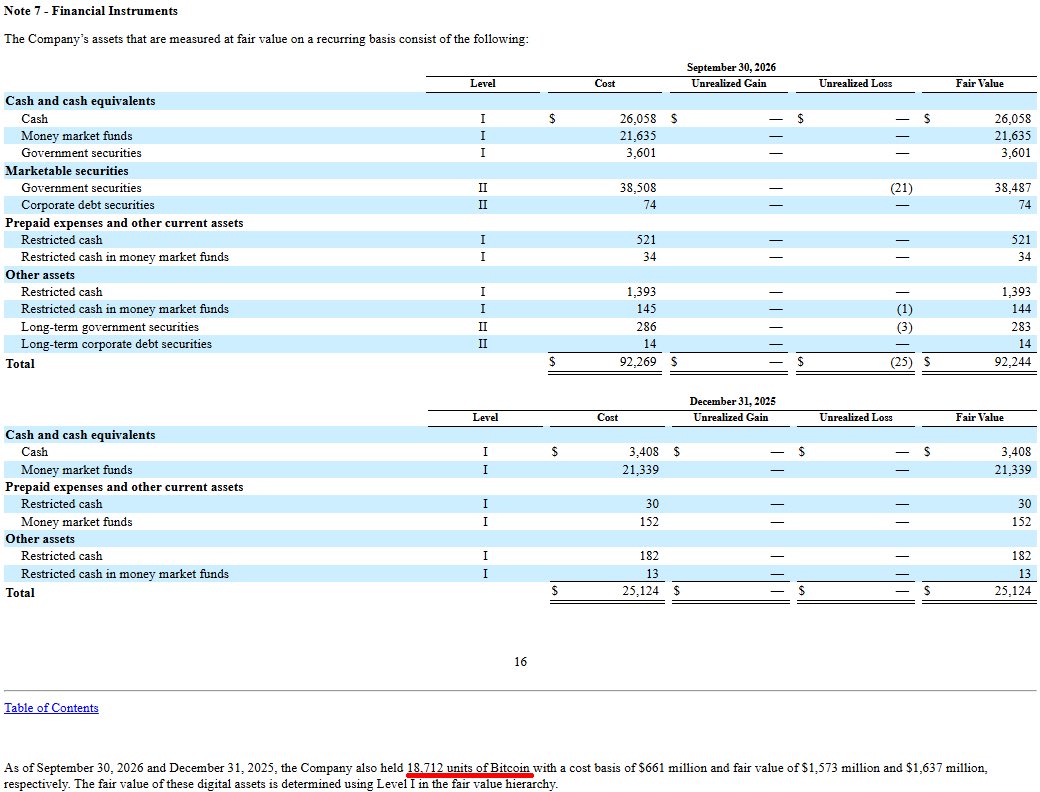Click the 'Marketable securities' section label
Screen dimensions: 1040x792
(x=67, y=170)
